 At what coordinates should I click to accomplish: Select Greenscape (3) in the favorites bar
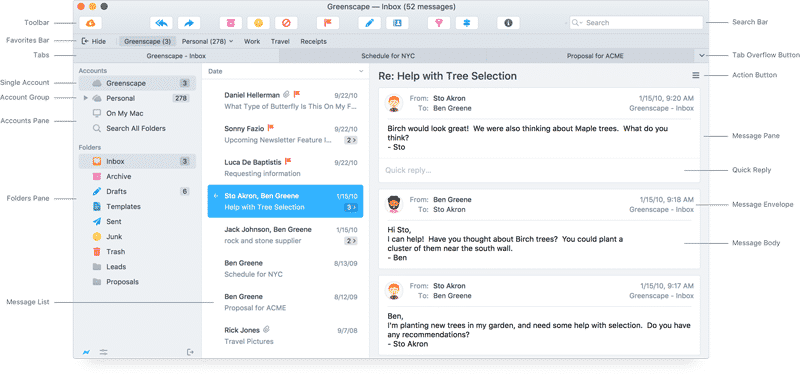point(147,41)
